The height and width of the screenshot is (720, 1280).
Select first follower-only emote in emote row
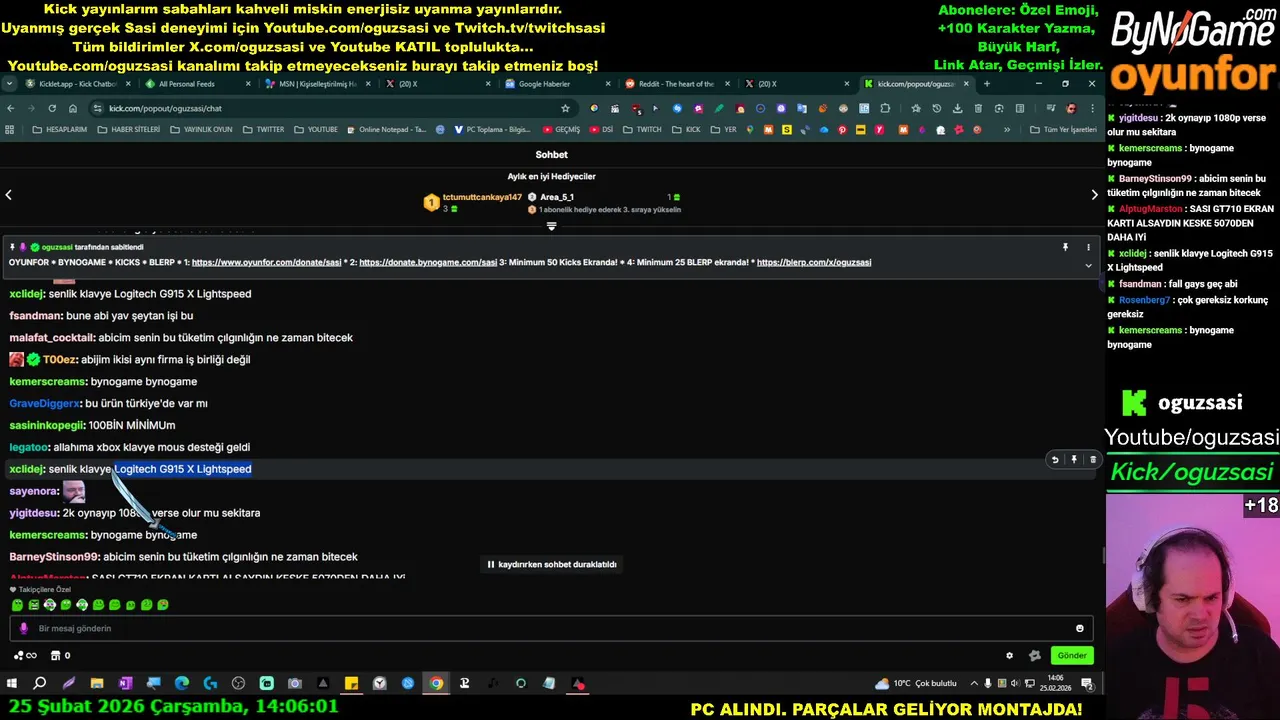[17, 605]
